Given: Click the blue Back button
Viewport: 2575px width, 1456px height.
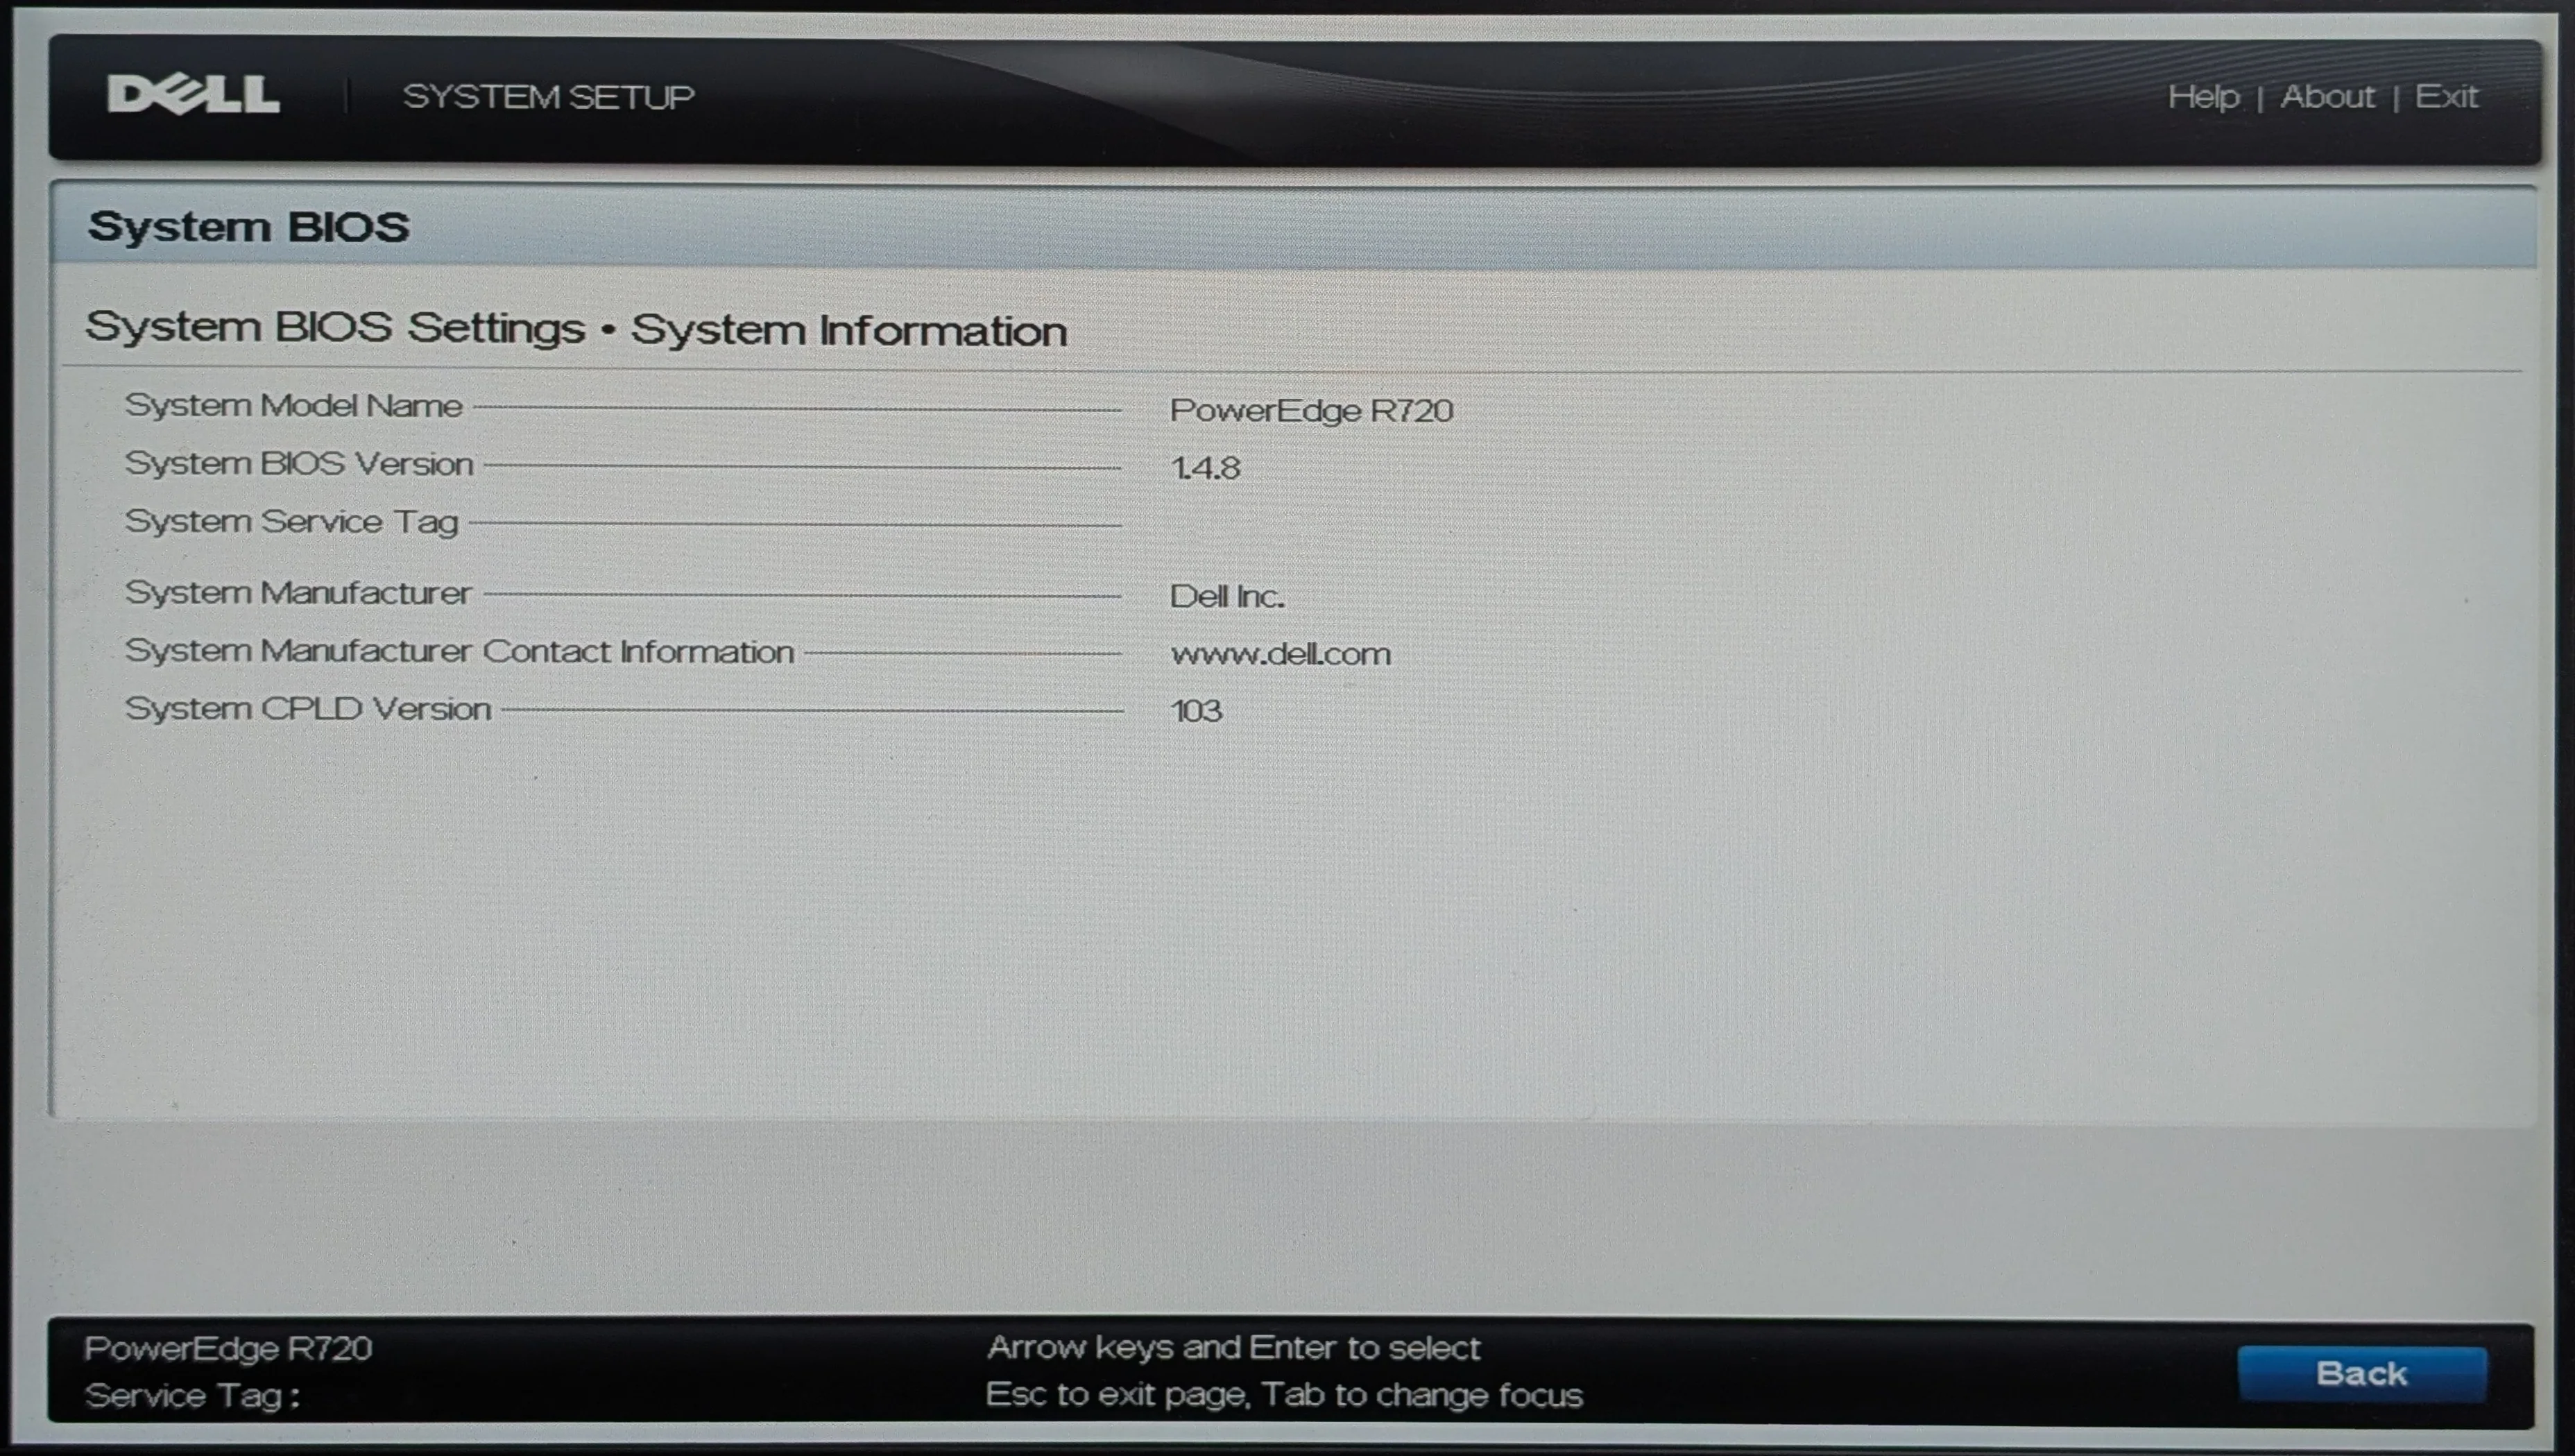Looking at the screenshot, I should click(x=2362, y=1373).
